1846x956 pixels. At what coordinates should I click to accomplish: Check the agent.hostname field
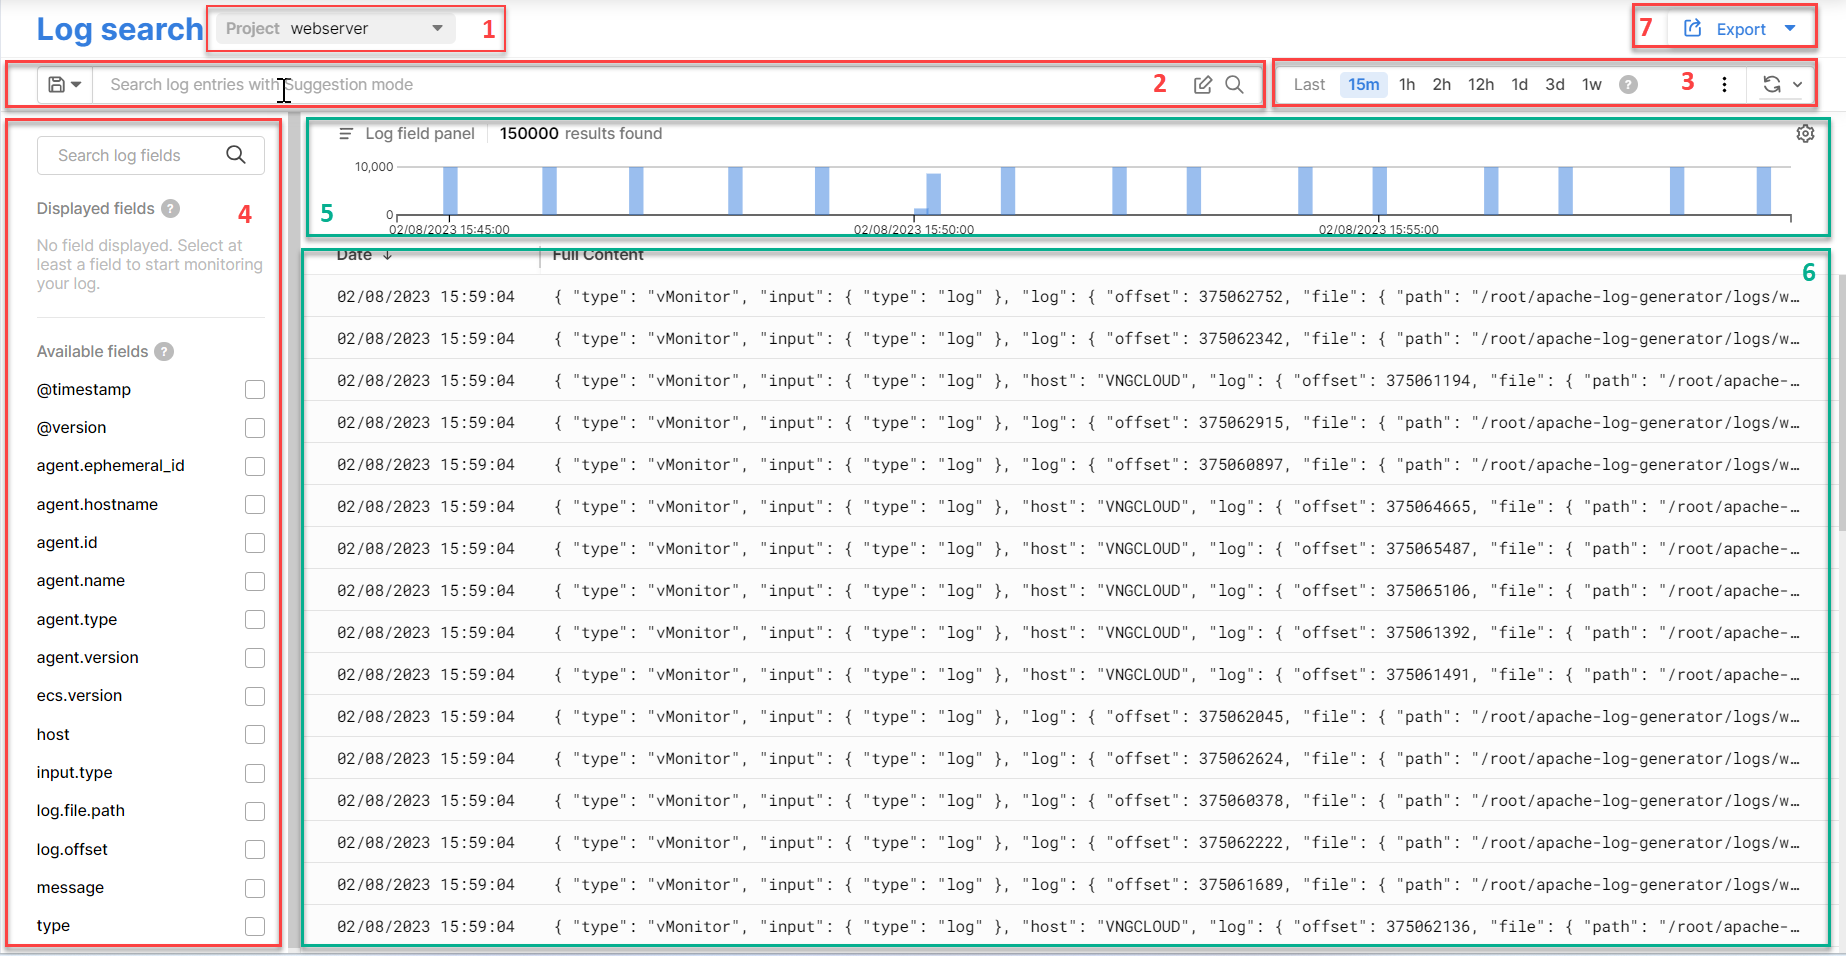coord(255,505)
